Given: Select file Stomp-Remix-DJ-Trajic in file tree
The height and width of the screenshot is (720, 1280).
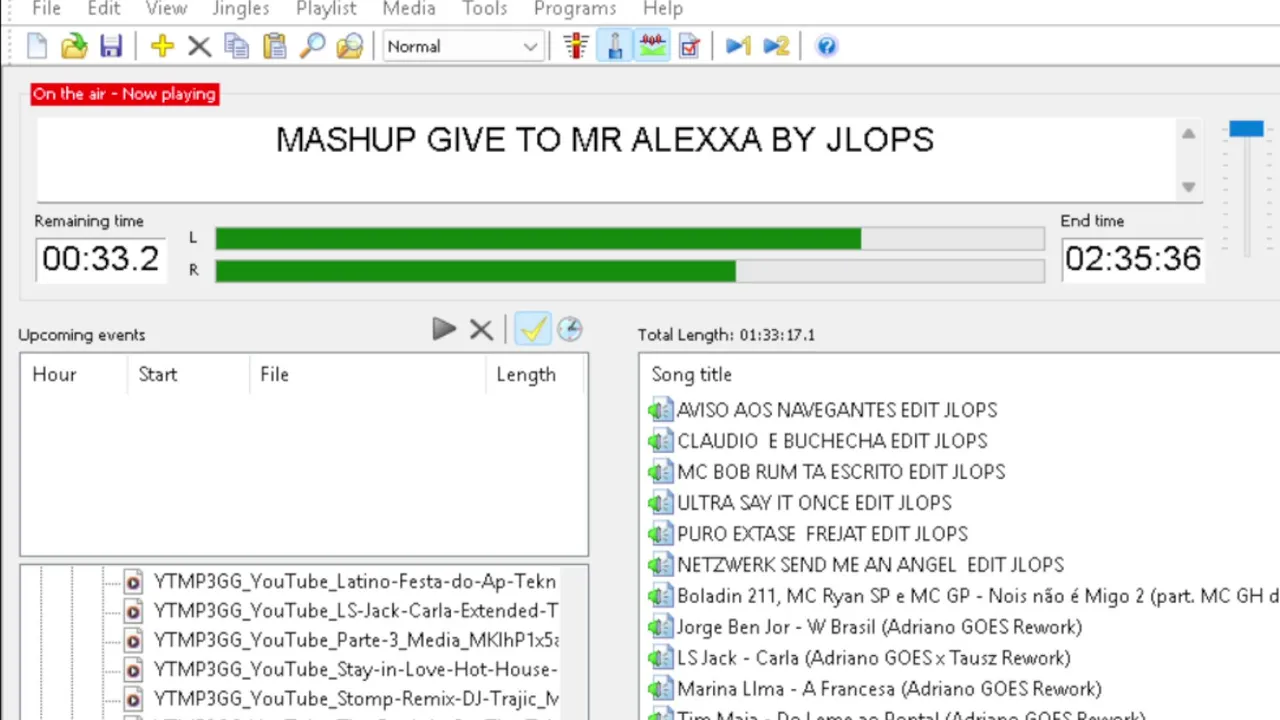Looking at the screenshot, I should 356,699.
